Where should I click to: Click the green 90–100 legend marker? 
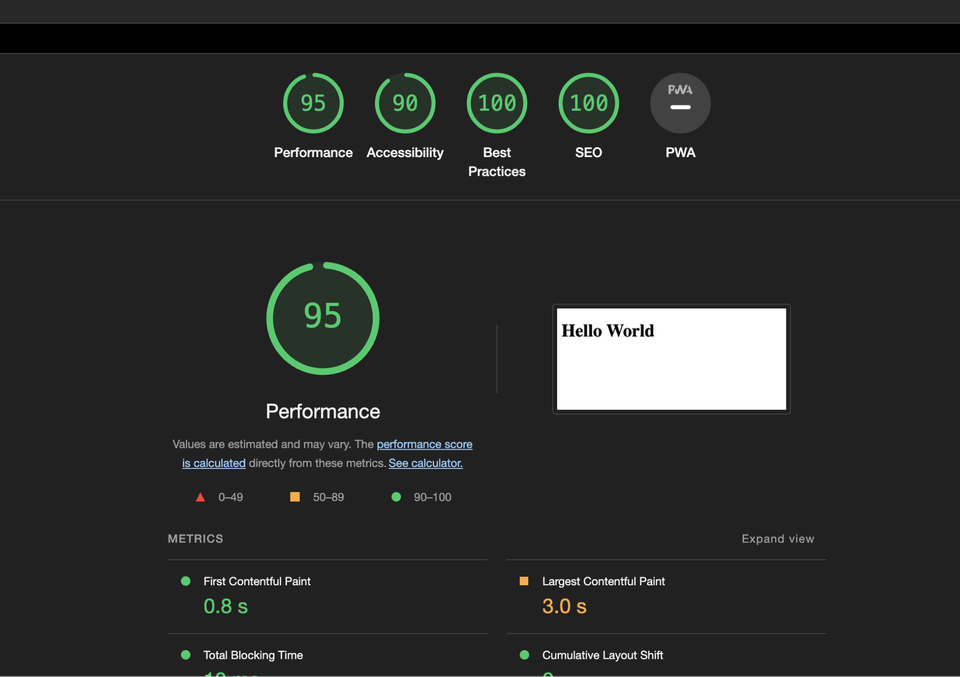tap(396, 497)
